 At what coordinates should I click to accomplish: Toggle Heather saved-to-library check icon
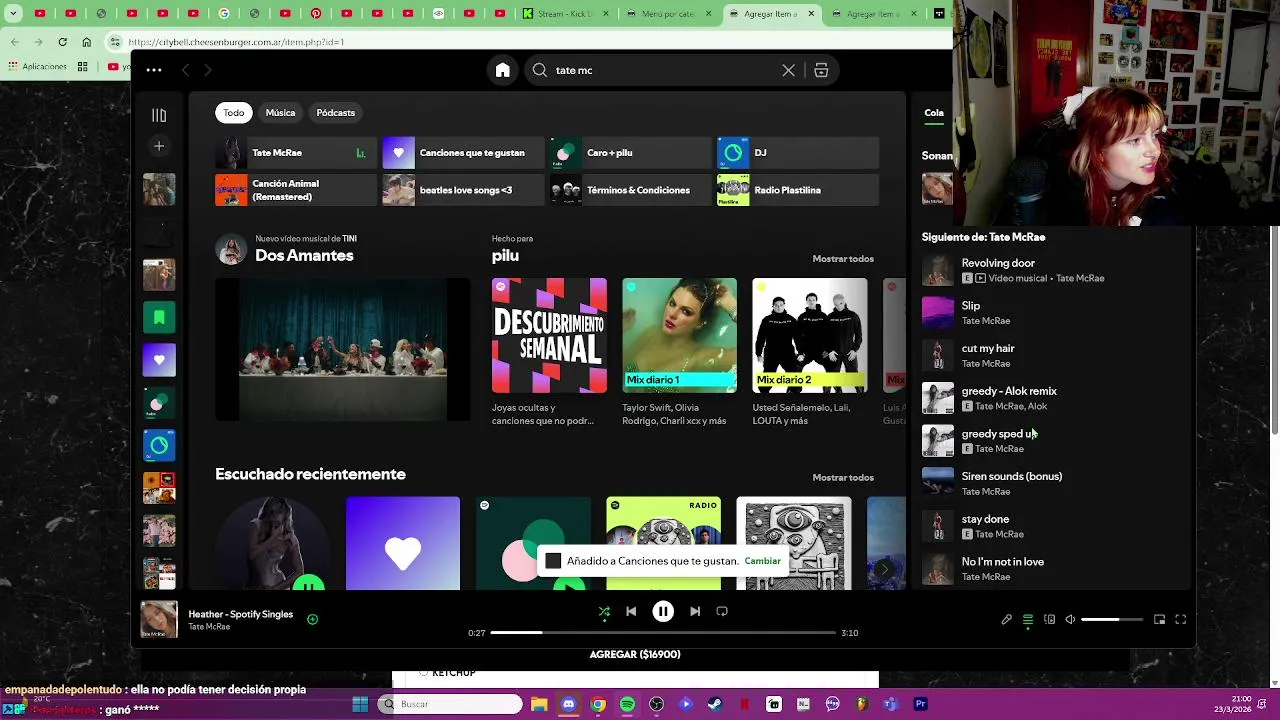point(312,620)
